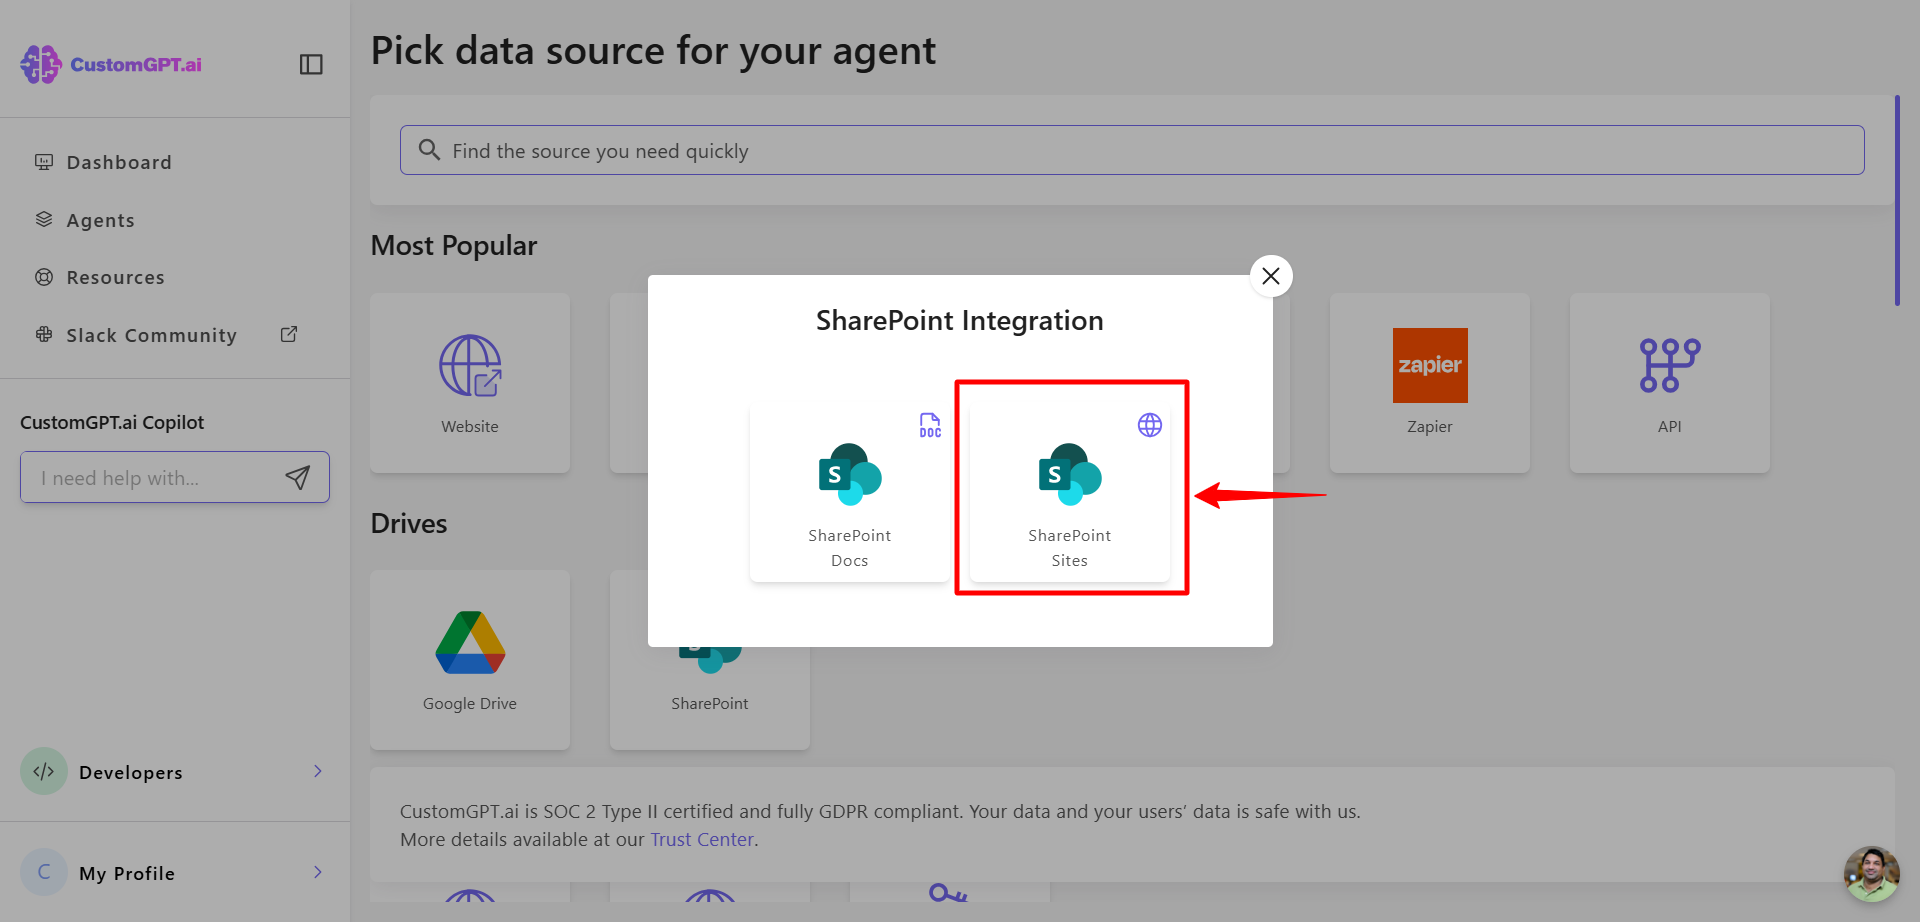1920x922 pixels.
Task: Click the search field for data sources
Action: pyautogui.click(x=1132, y=150)
